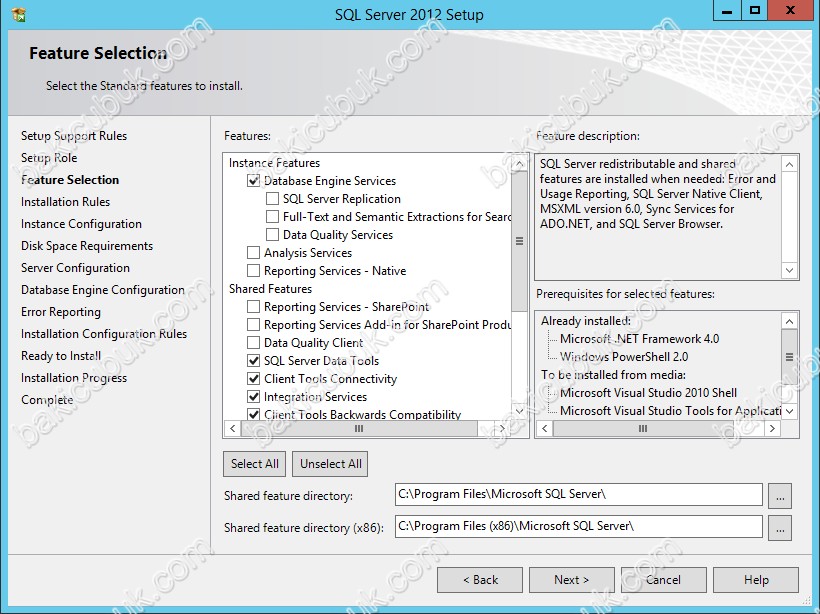
Task: Select Server Configuration step
Action: (75, 268)
